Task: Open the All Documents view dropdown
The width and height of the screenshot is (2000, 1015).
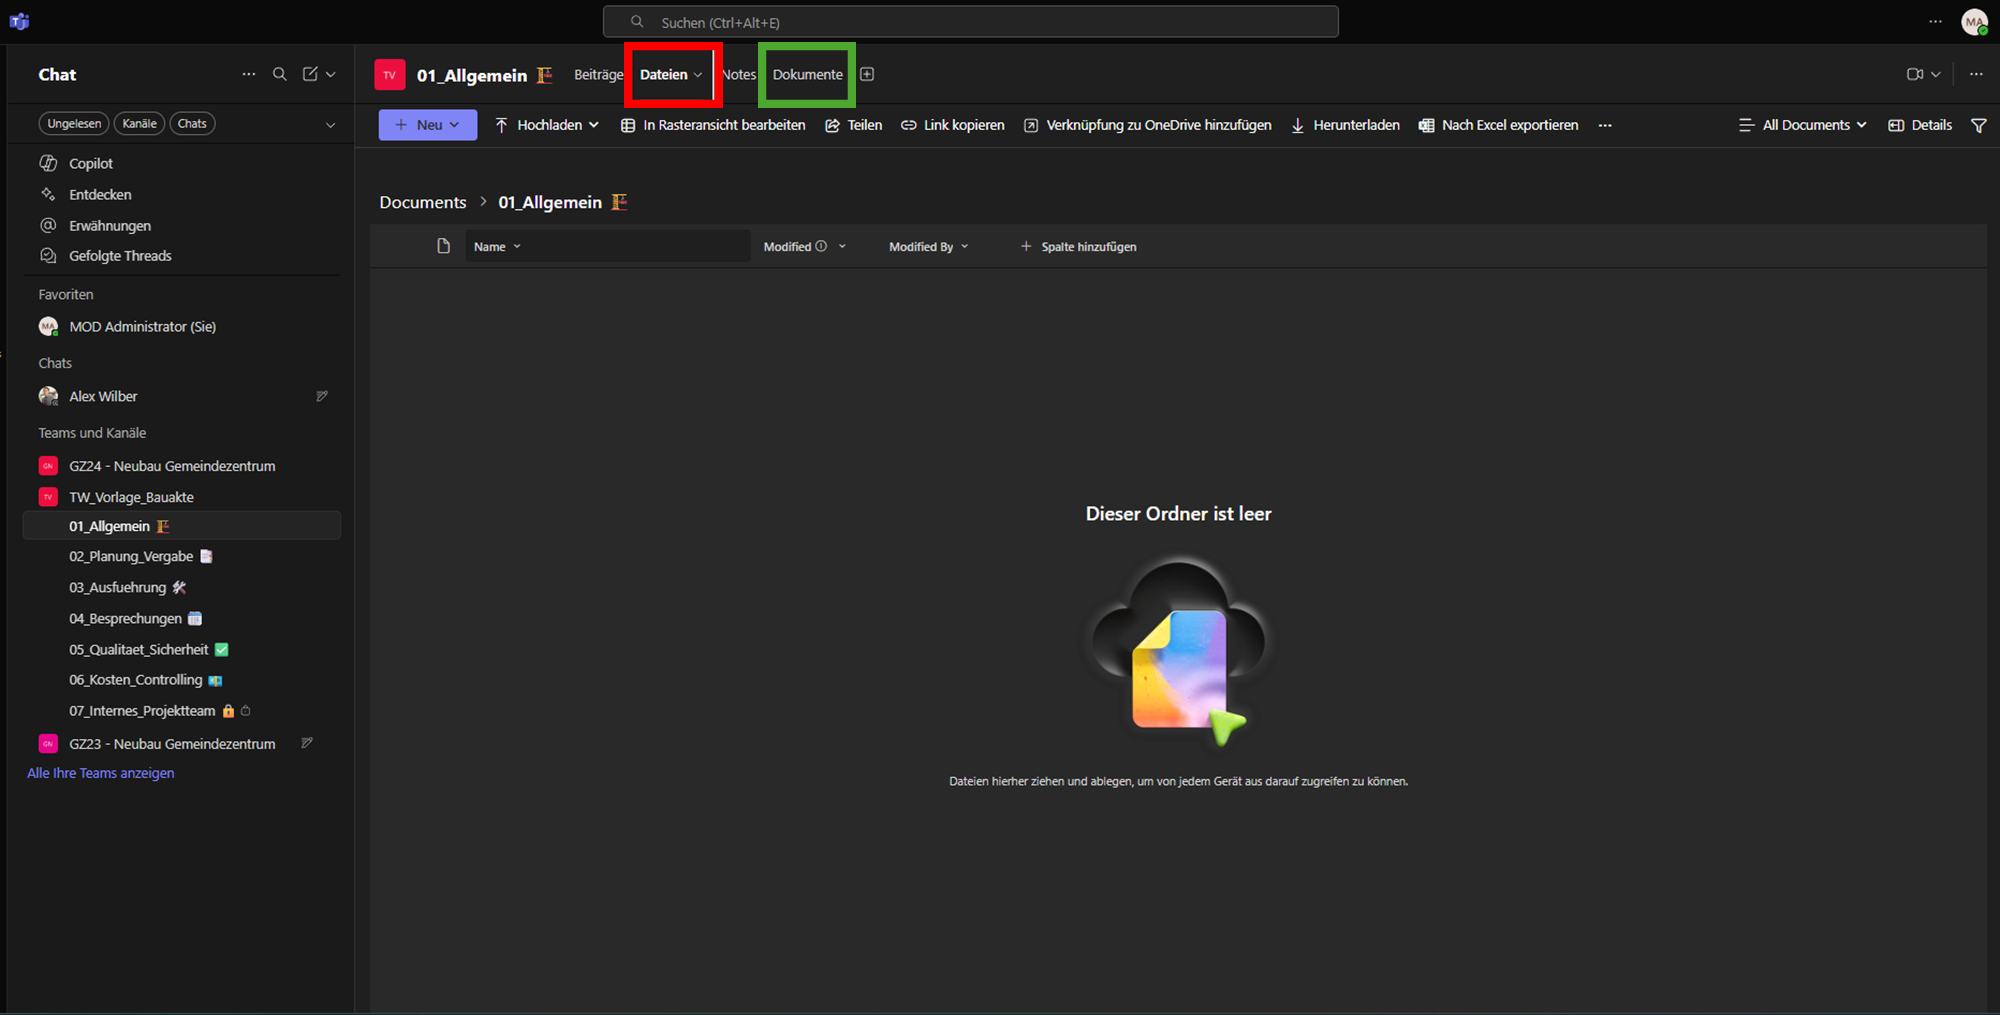Action: tap(1803, 125)
